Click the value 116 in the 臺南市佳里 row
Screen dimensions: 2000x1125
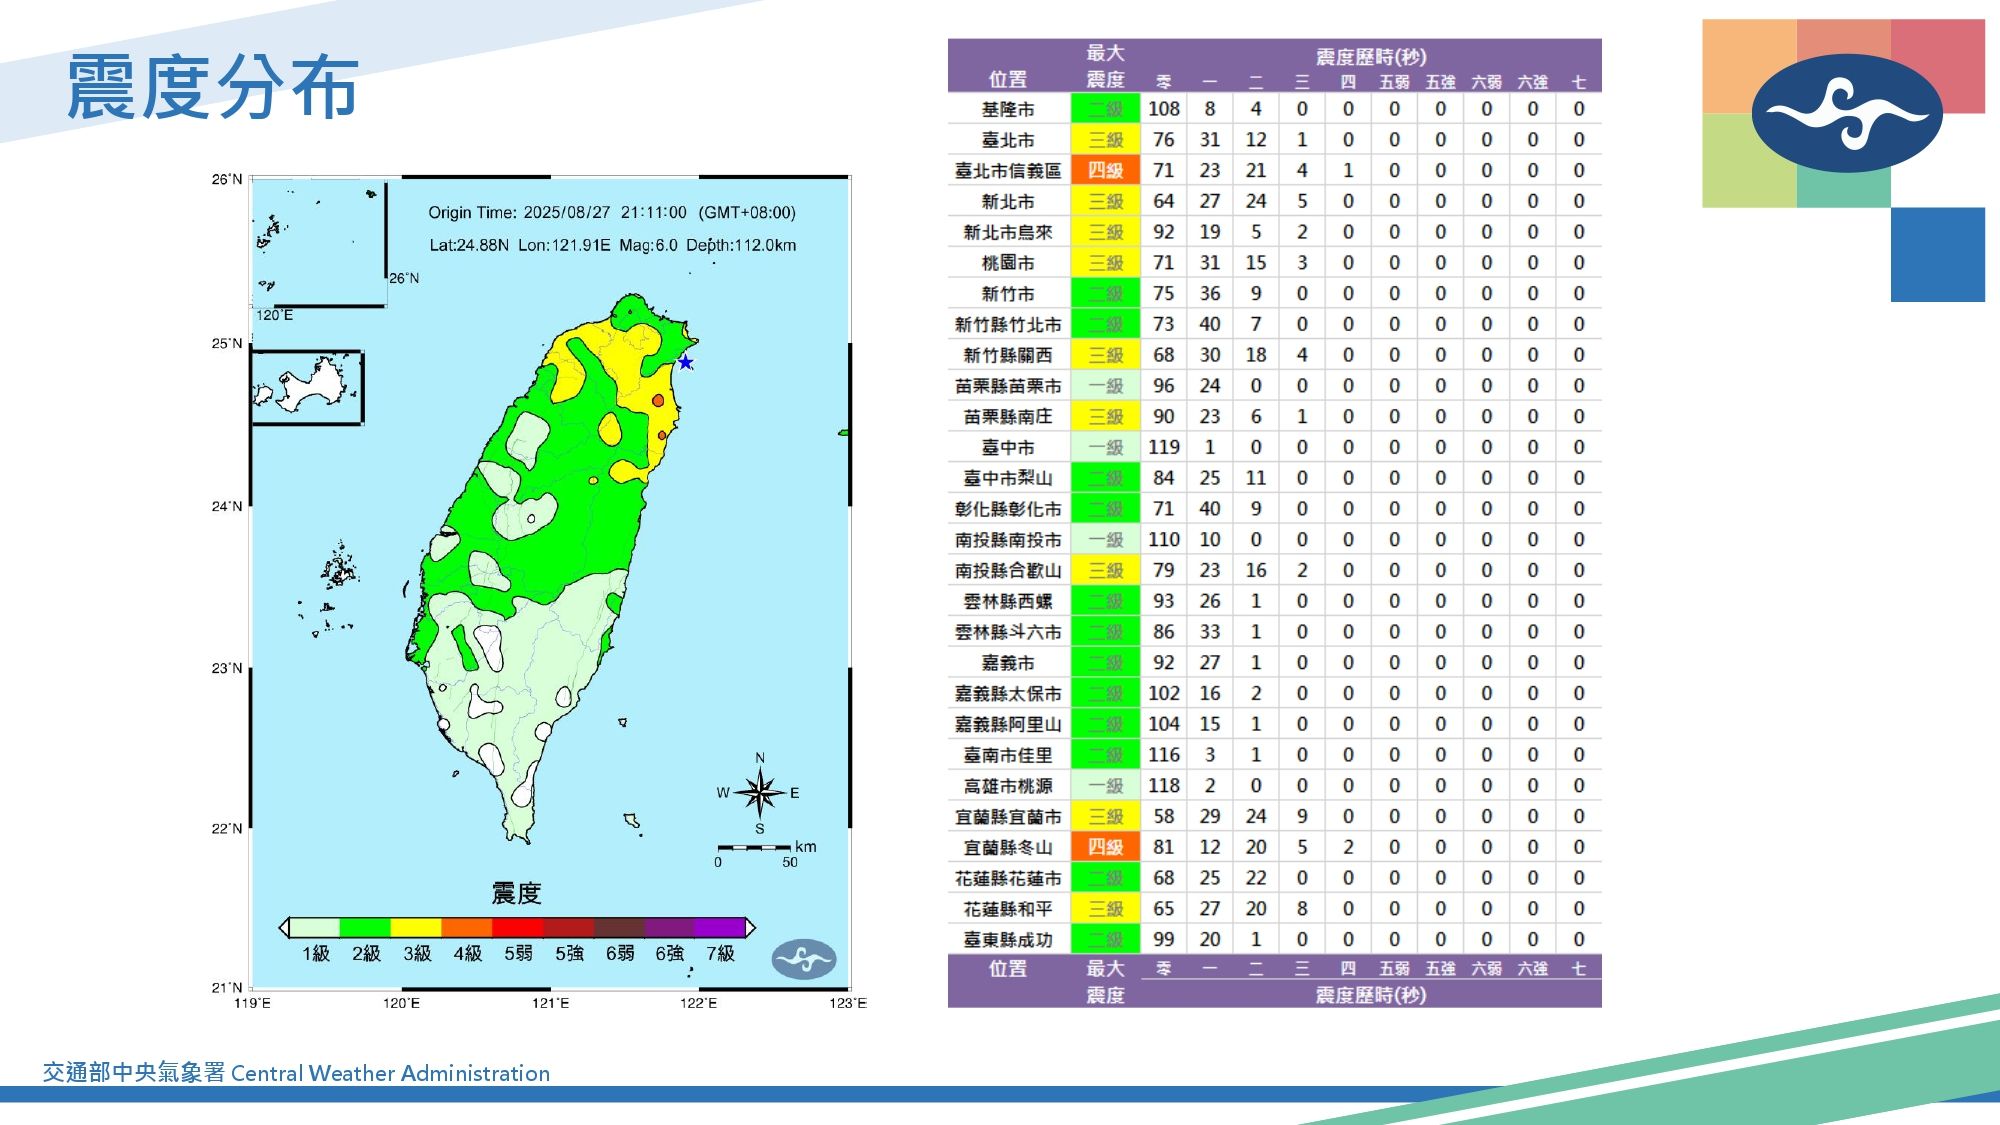coord(1163,755)
